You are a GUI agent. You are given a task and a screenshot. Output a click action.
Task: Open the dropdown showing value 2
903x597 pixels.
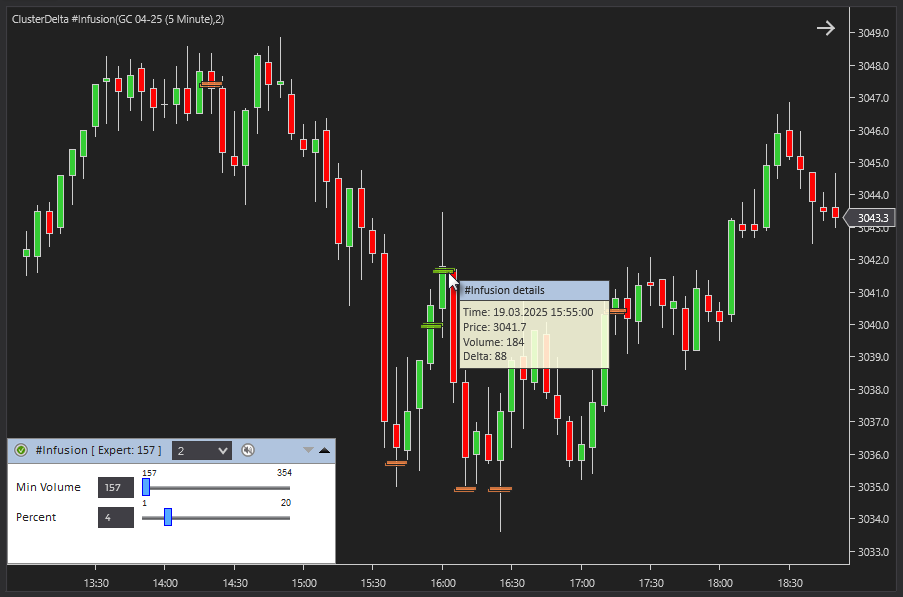coord(202,451)
